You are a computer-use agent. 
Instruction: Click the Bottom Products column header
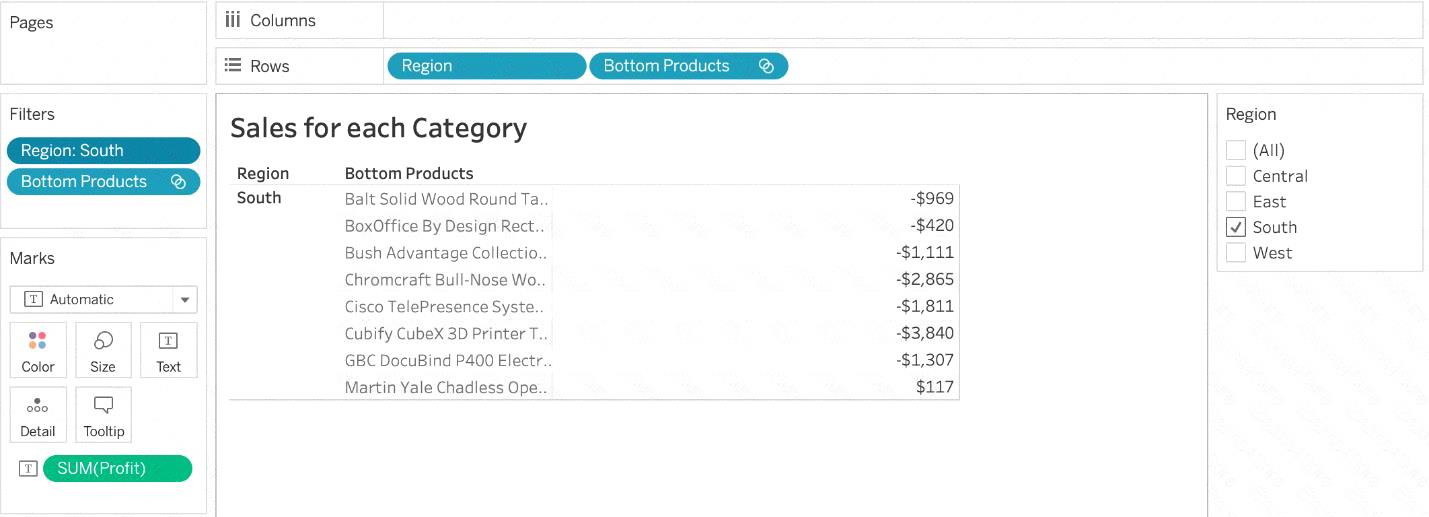409,173
